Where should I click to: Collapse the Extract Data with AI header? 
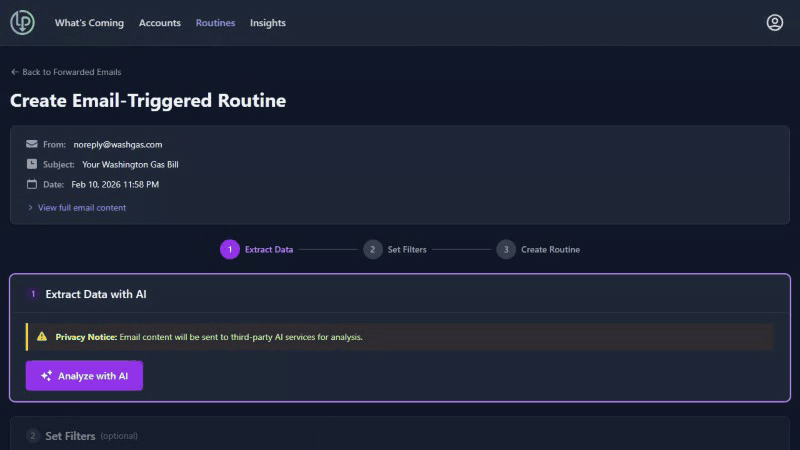coord(96,294)
